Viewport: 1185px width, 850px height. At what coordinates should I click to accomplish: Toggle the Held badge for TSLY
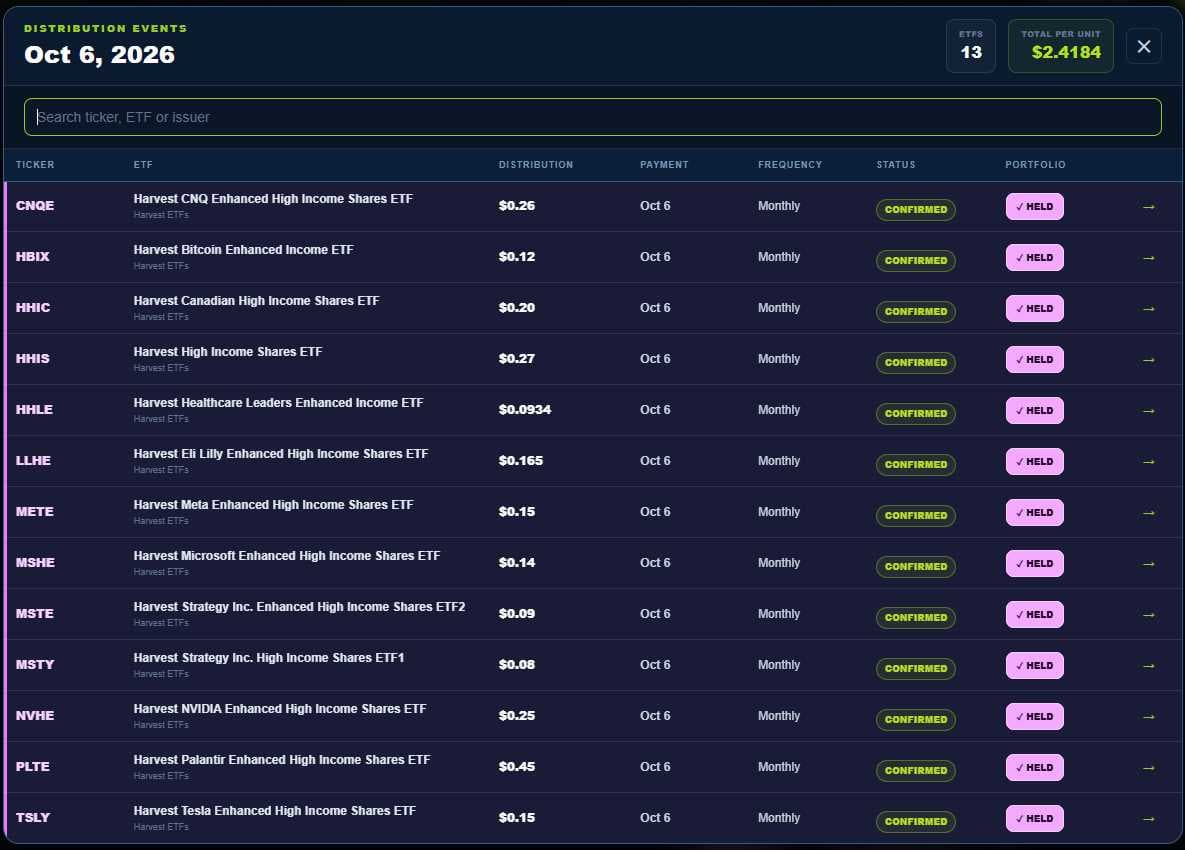(1035, 818)
